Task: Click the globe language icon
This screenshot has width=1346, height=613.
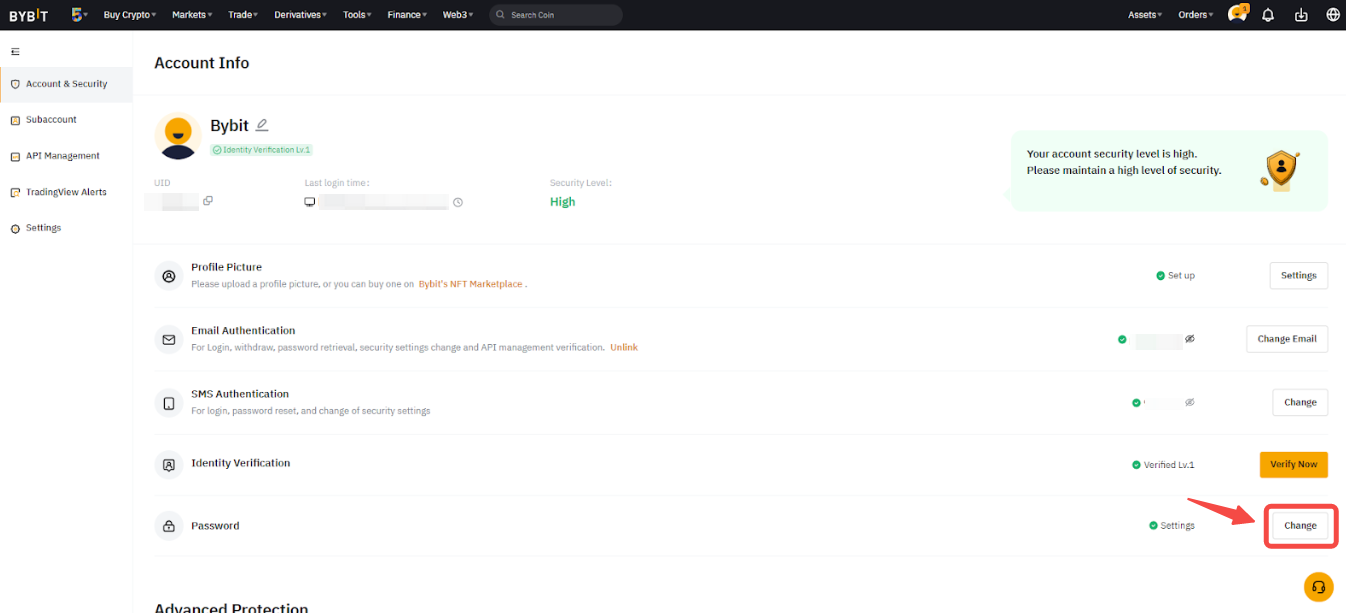Action: [x=1332, y=15]
